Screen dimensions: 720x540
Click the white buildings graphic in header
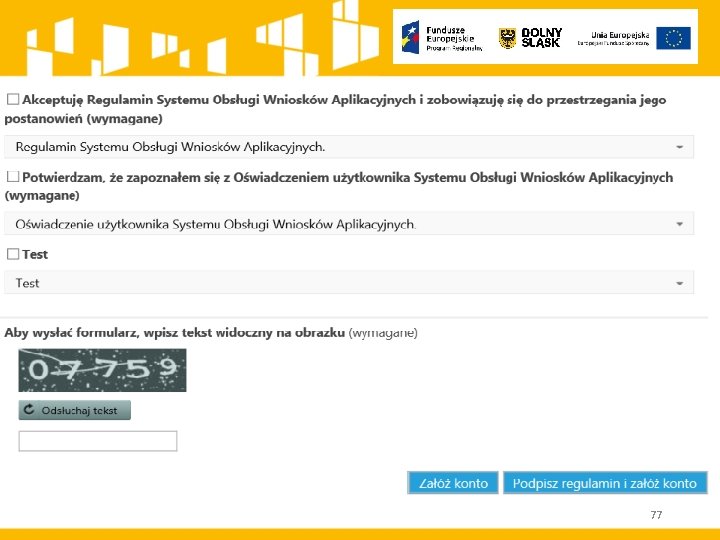pyautogui.click(x=202, y=39)
